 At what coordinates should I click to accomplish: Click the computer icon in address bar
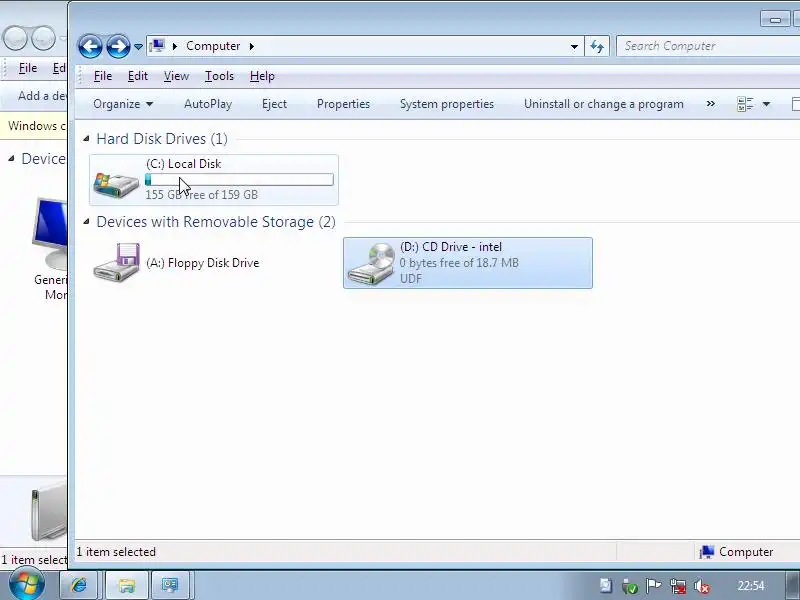[x=158, y=46]
